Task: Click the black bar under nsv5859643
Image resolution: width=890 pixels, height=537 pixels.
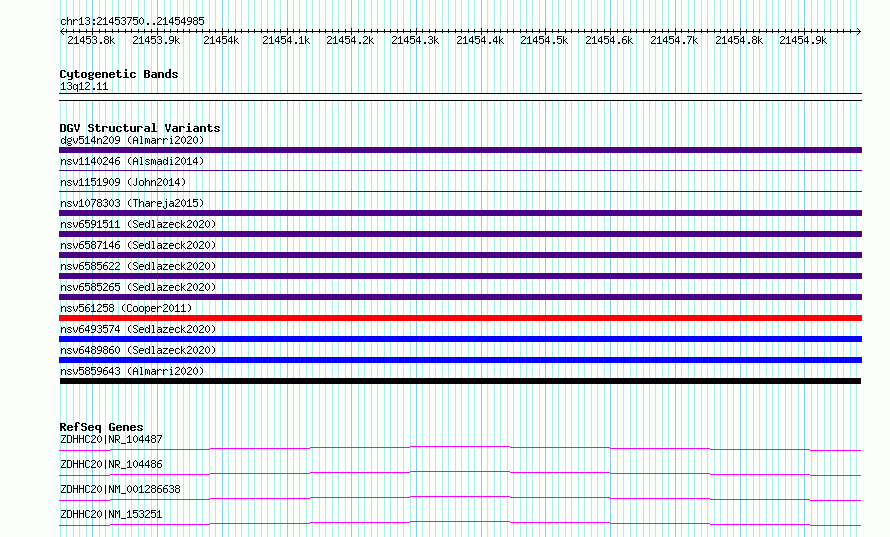Action: pos(460,381)
